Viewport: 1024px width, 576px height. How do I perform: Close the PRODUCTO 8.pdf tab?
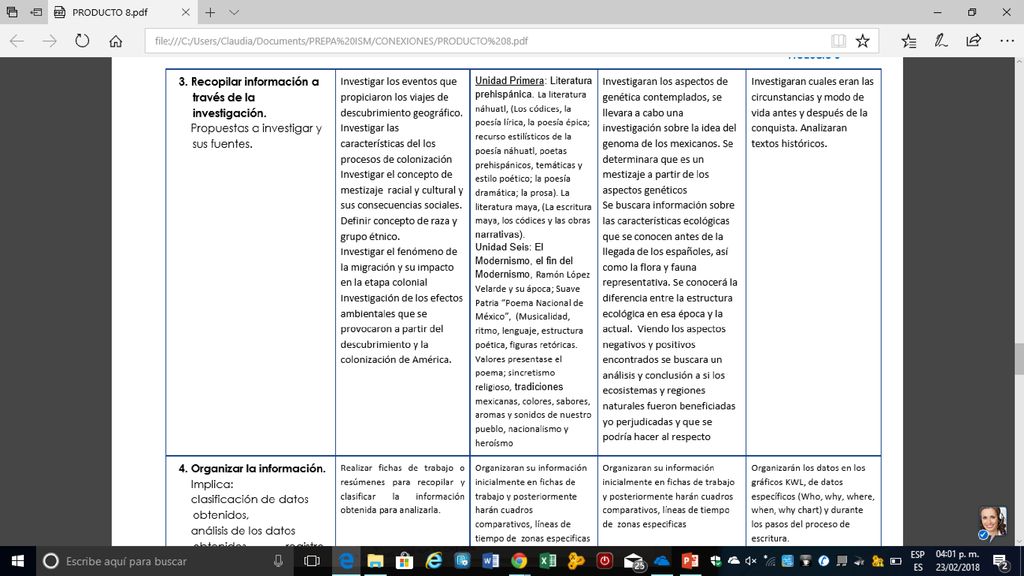[185, 12]
